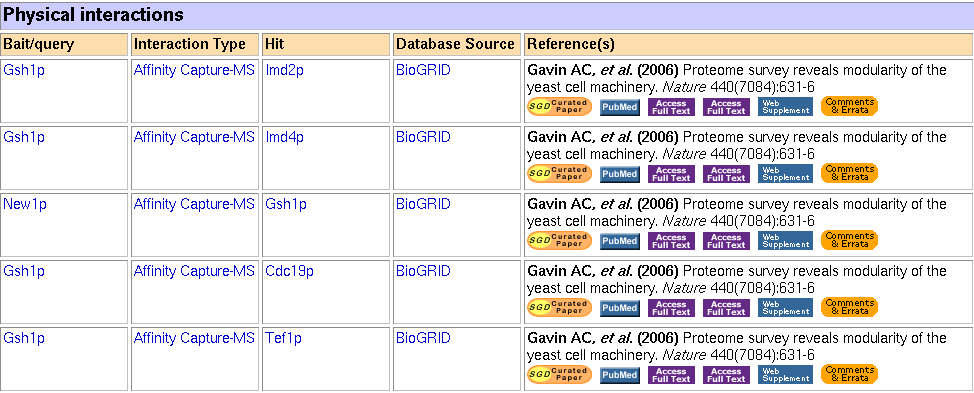
Task: Open second Access Full Text icon in Tef1p row
Action: [727, 375]
